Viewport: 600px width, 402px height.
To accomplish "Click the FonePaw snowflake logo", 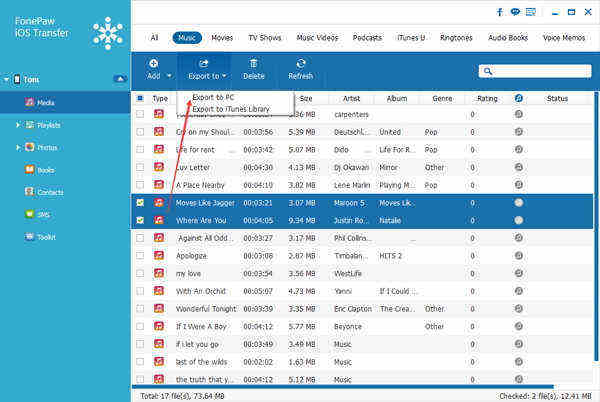I will click(x=108, y=33).
